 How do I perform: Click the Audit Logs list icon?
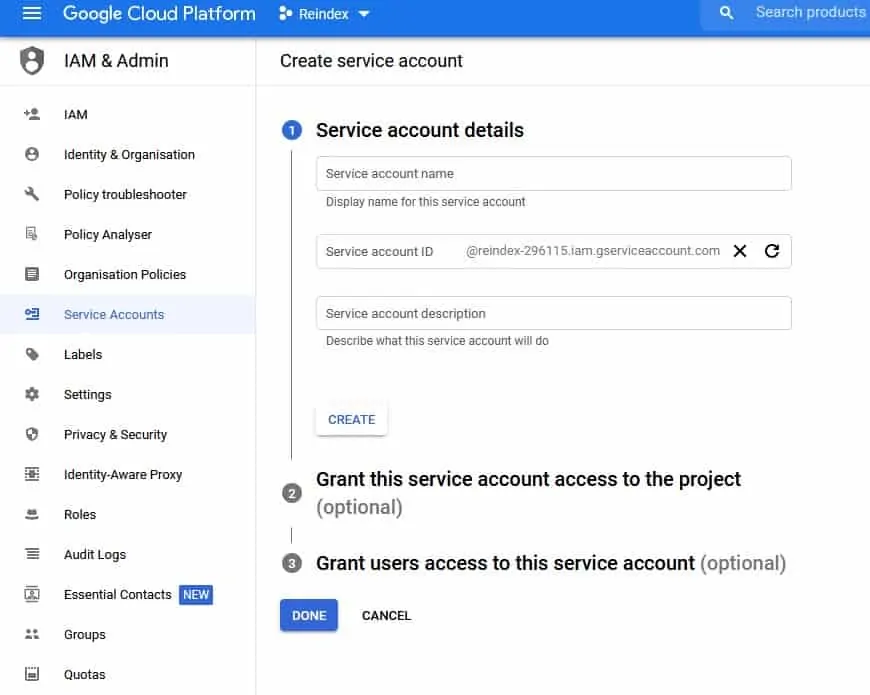click(x=32, y=554)
